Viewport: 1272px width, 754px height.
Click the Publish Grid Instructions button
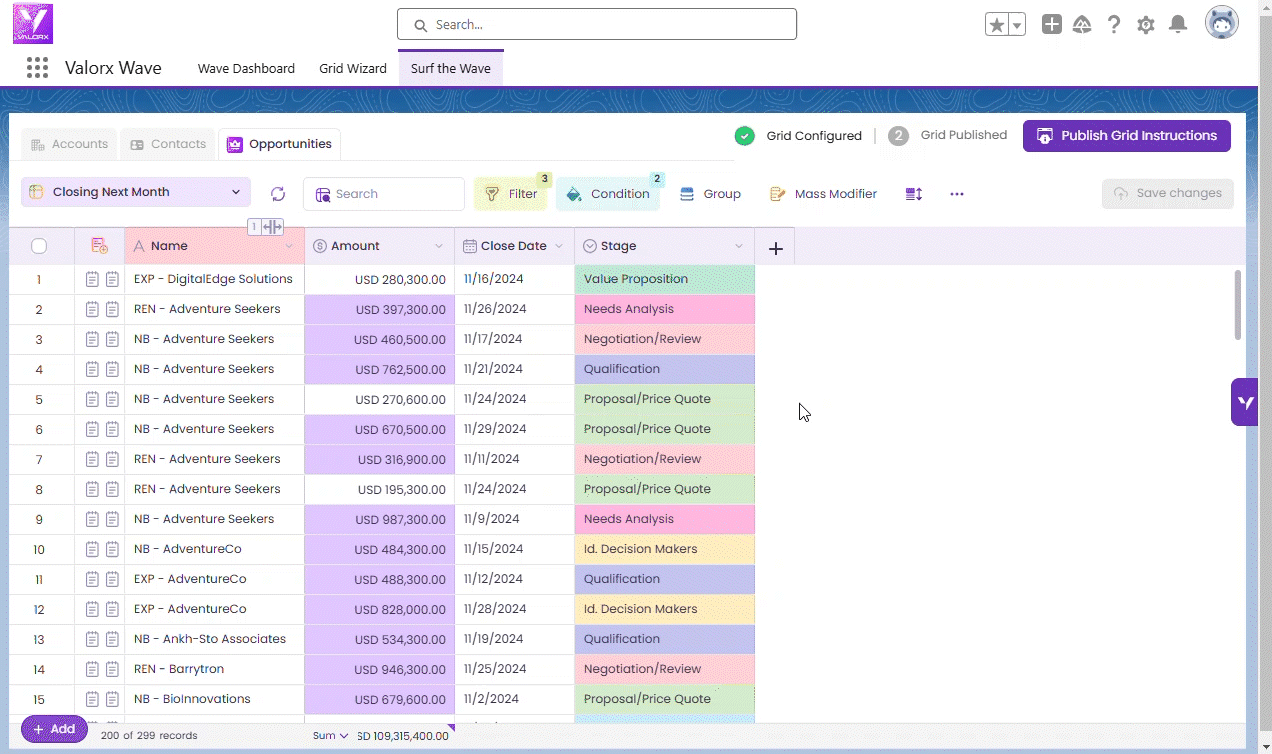pyautogui.click(x=1126, y=136)
